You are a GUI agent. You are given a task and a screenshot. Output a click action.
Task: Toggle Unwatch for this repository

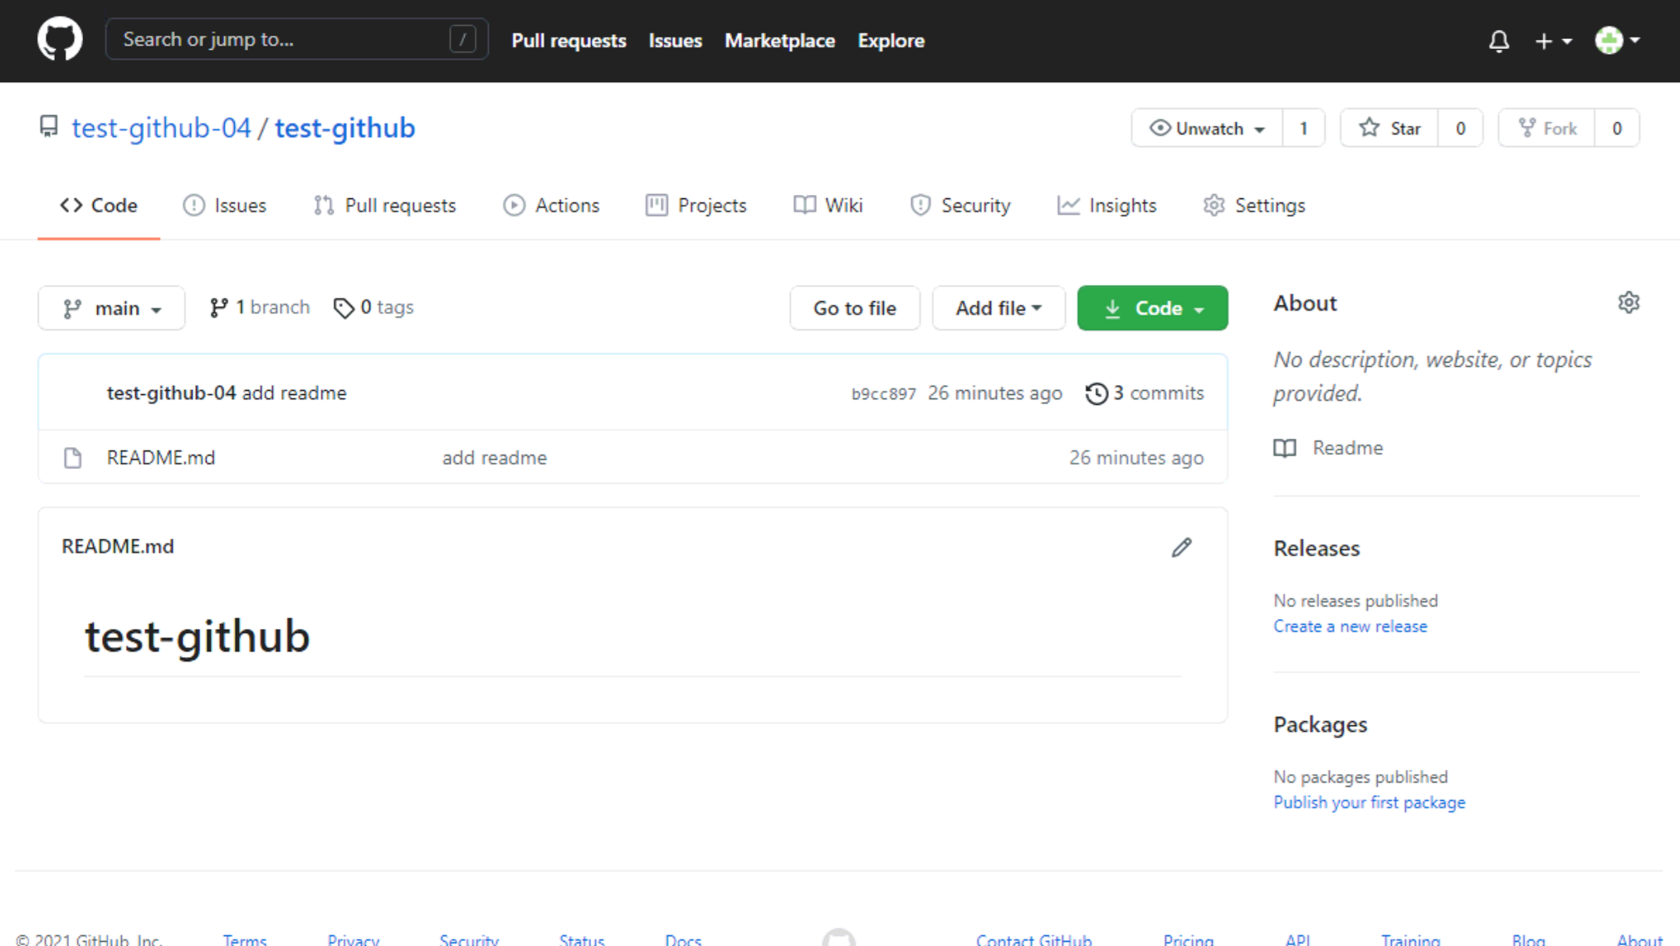point(1207,128)
